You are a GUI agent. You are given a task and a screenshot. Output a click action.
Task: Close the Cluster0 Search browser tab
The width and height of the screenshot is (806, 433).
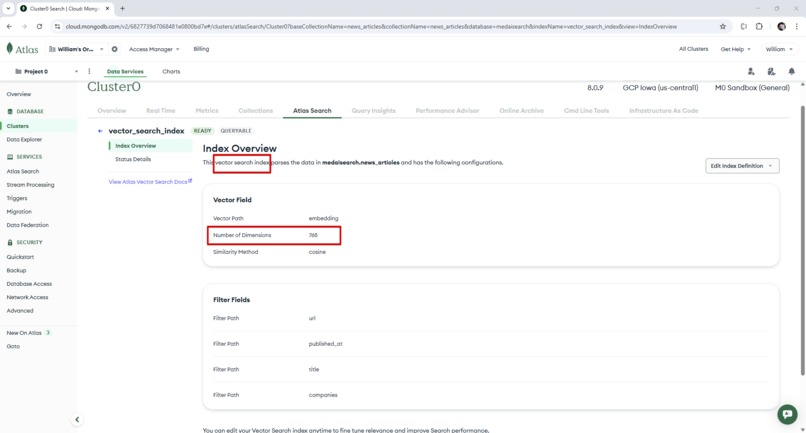(x=107, y=8)
